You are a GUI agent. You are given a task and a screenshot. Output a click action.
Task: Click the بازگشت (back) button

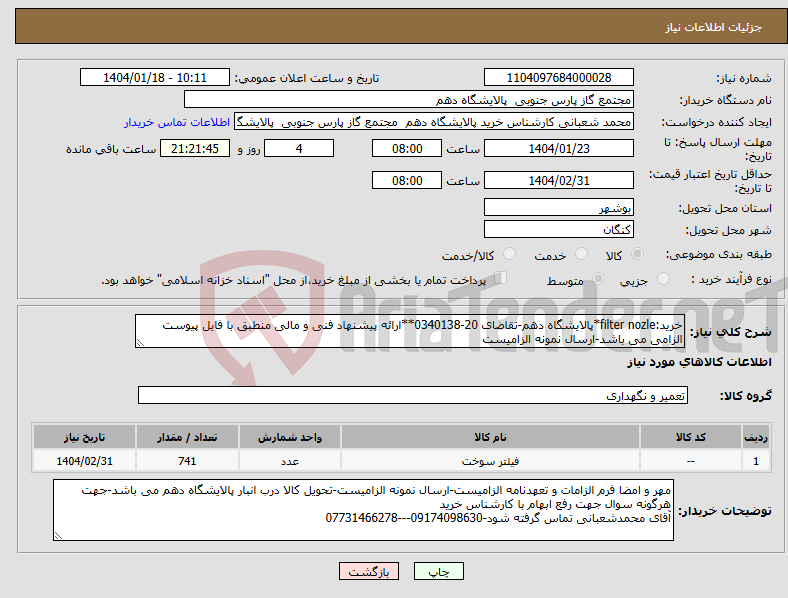pyautogui.click(x=369, y=571)
